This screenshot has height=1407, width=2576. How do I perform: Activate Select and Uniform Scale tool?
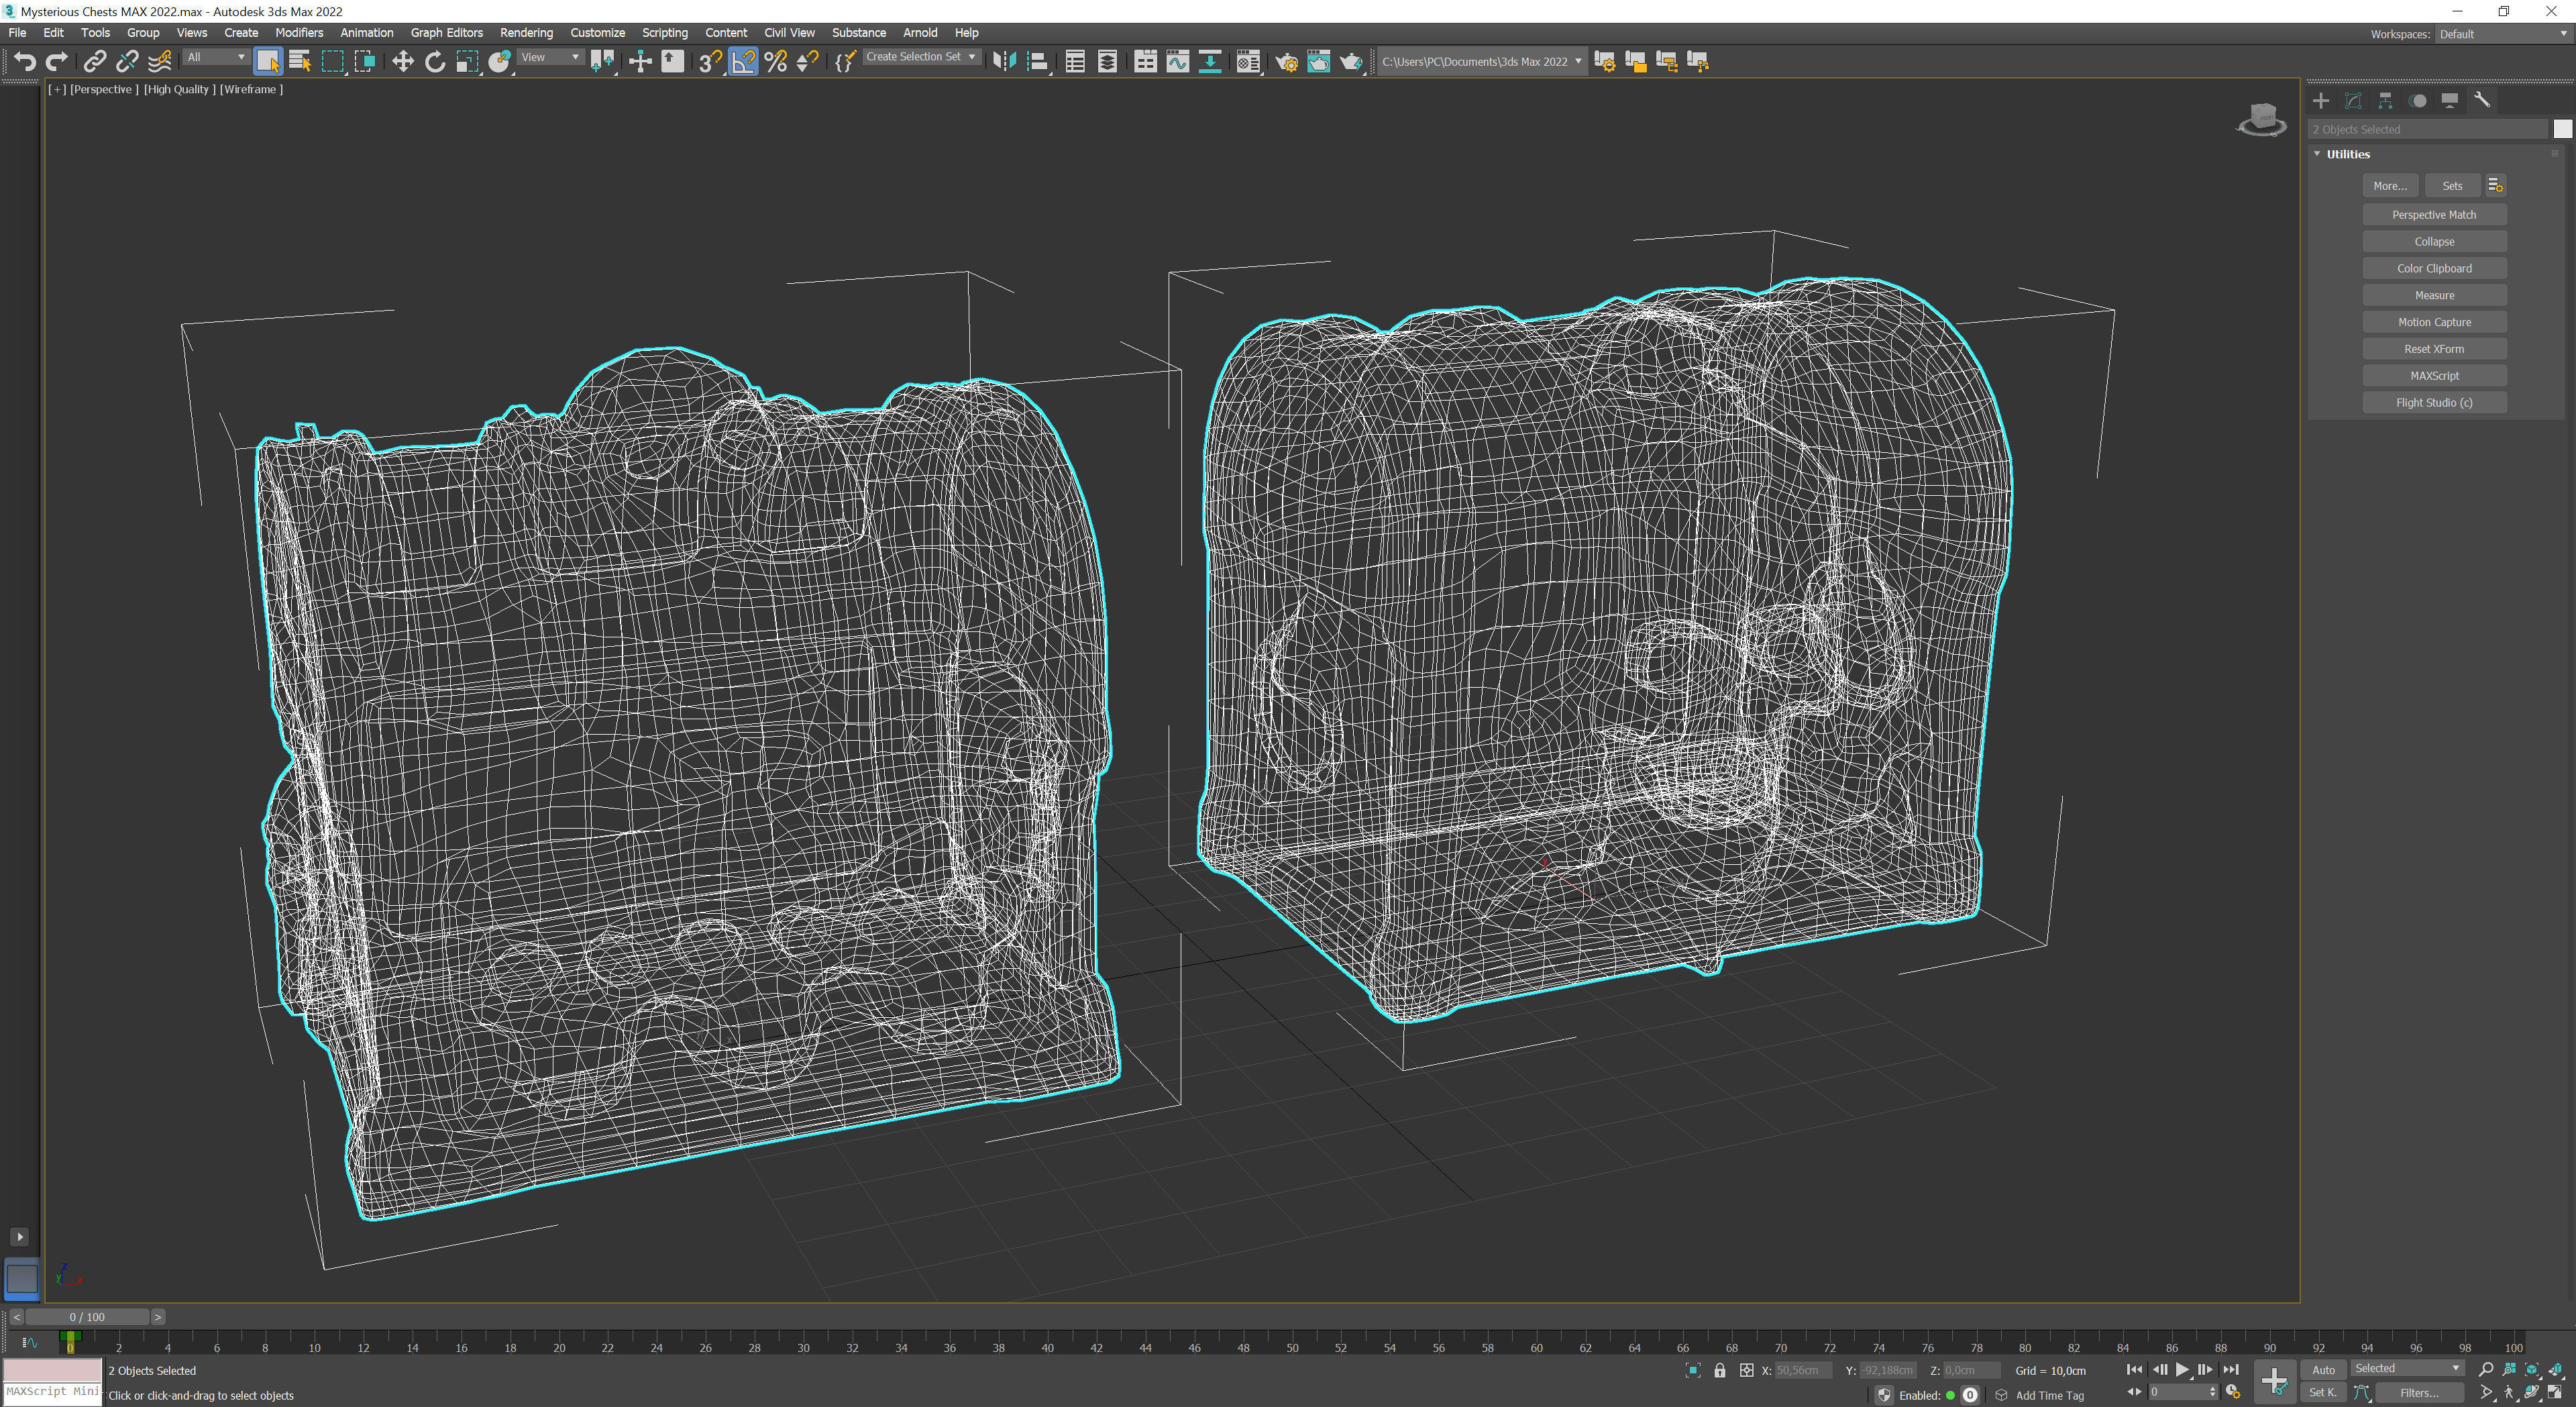467,62
